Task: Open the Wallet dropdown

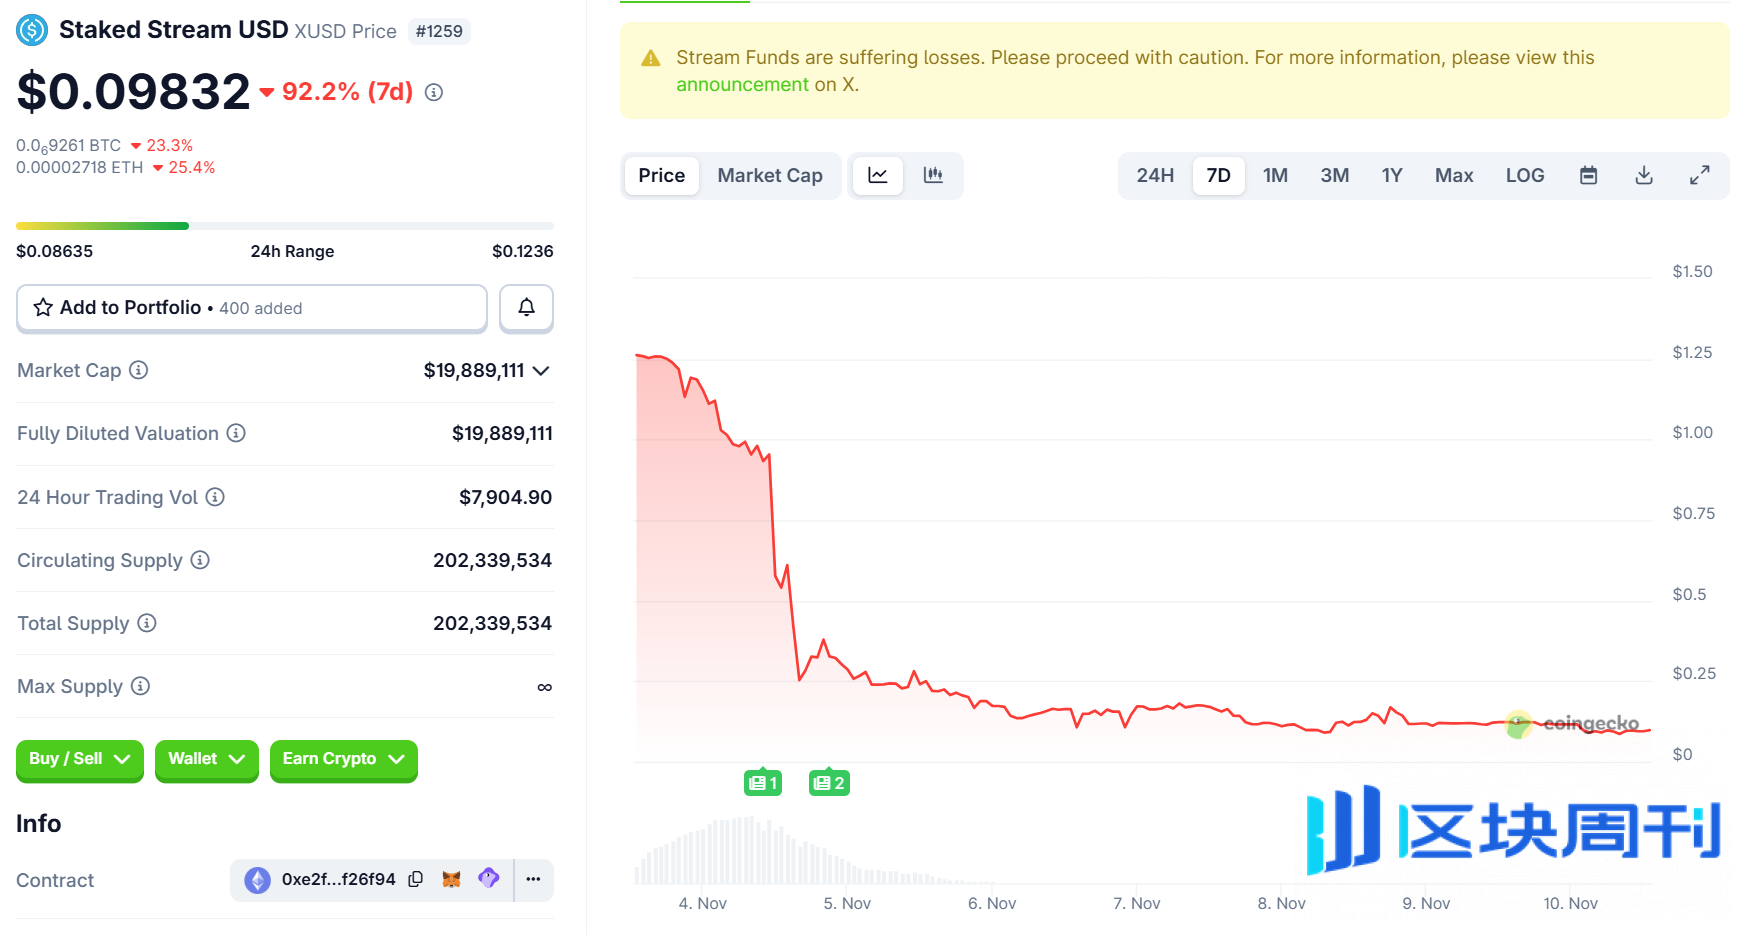Action: point(206,760)
